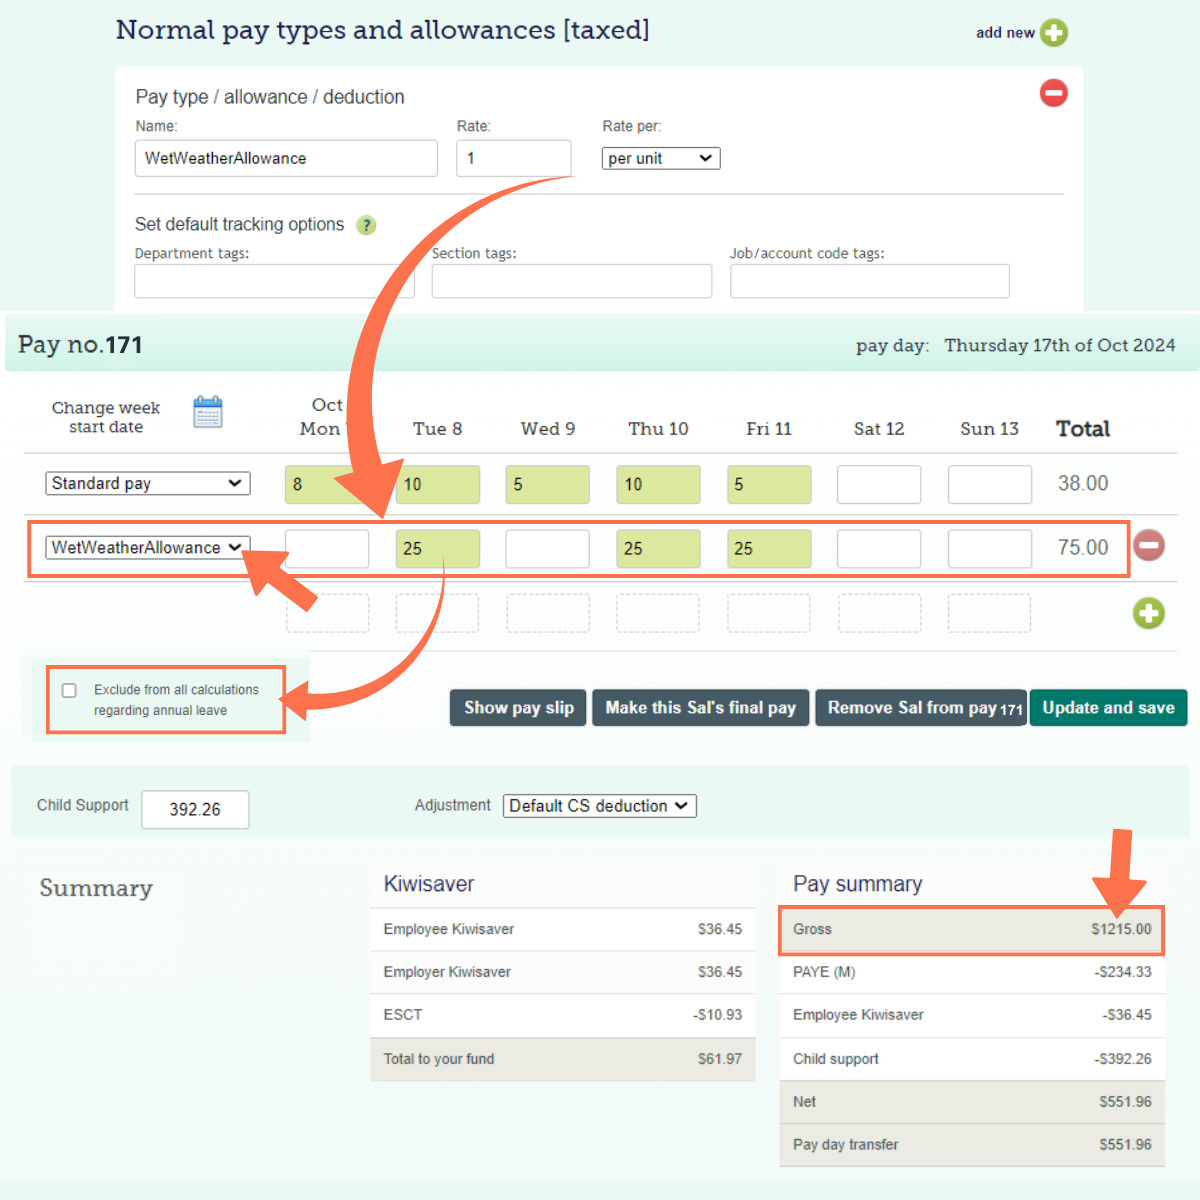
Task: Open the help tooltip for default tracking options
Action: tap(366, 225)
